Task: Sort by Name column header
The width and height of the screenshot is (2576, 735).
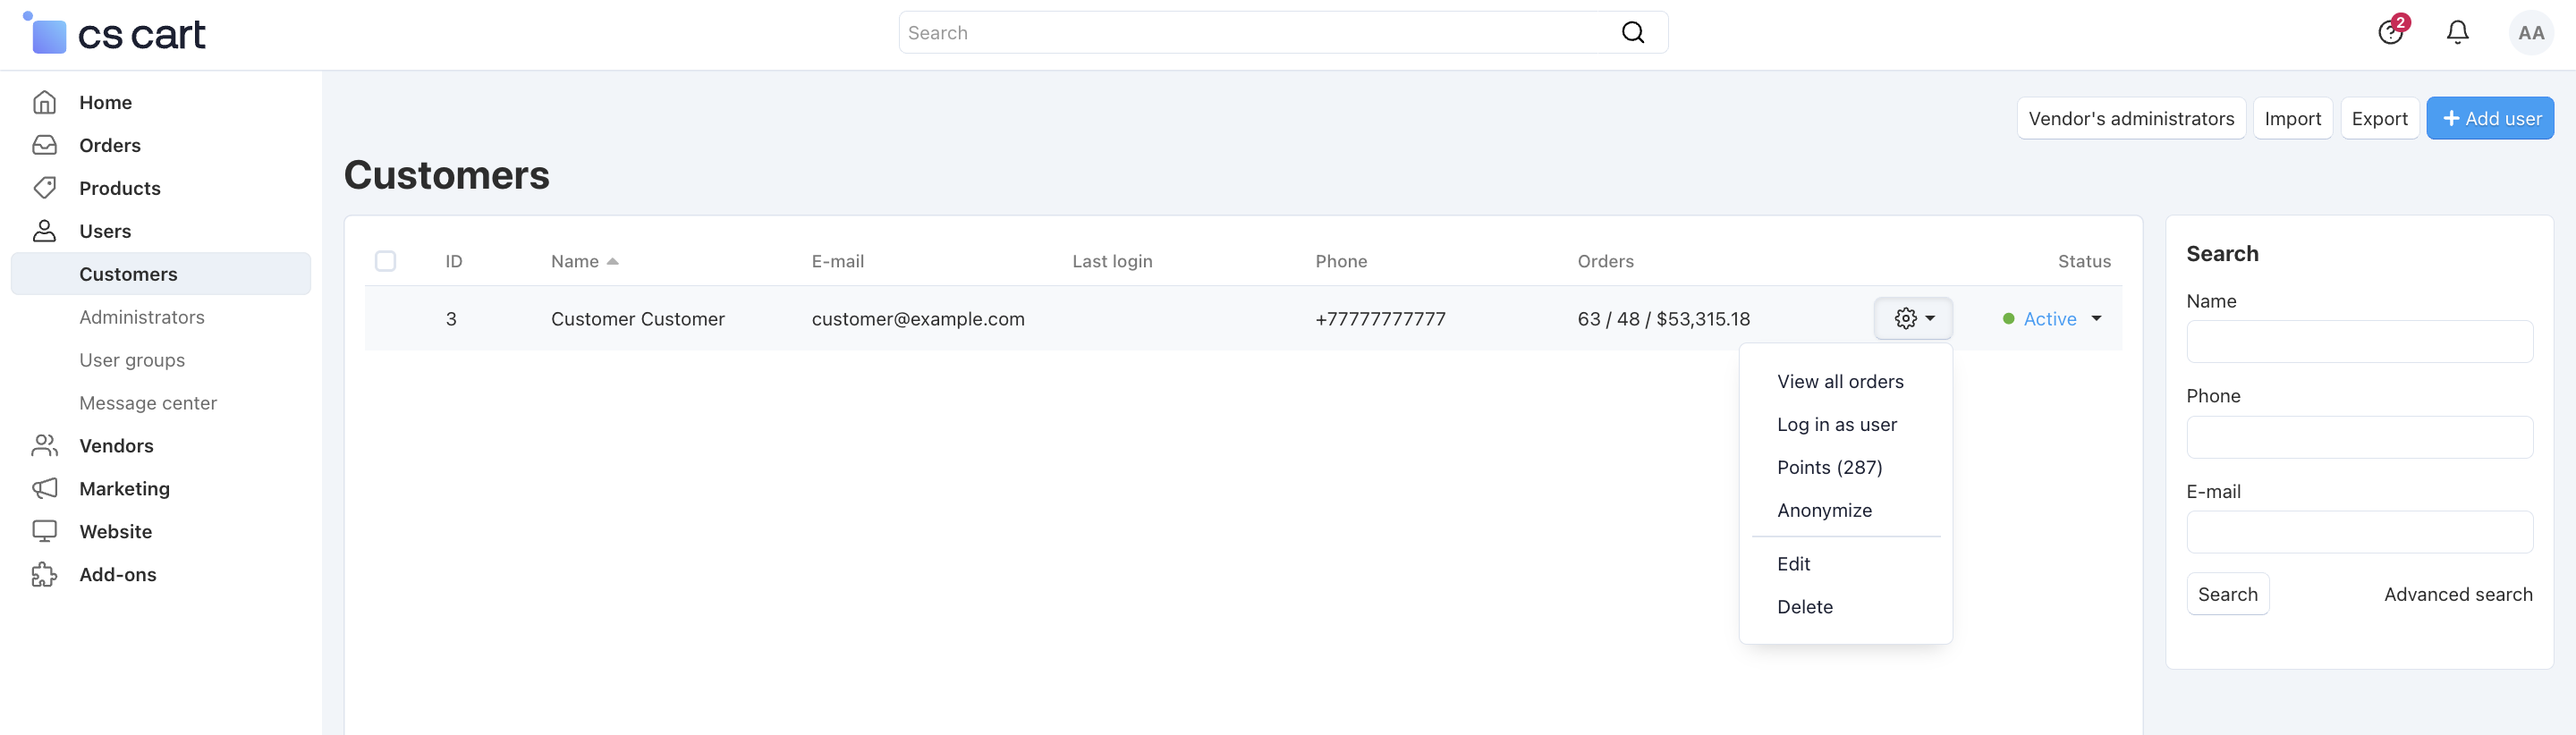Action: coord(584,261)
